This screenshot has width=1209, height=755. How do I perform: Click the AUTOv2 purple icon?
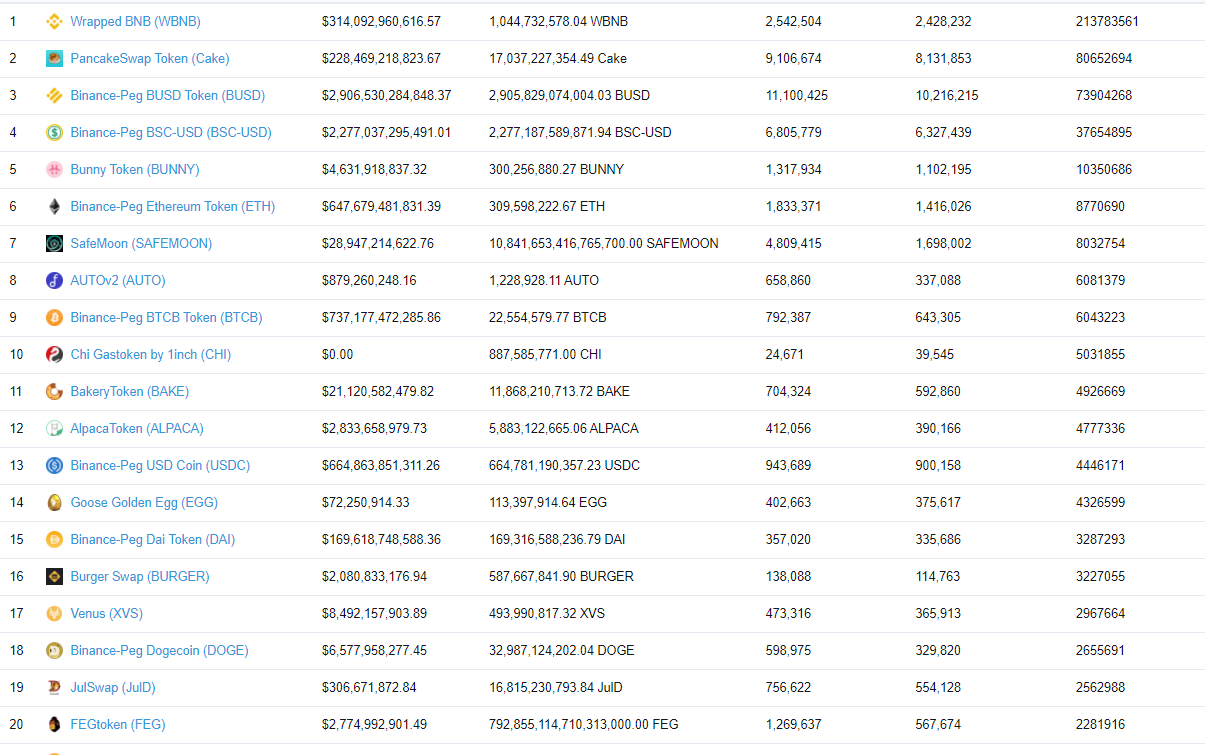point(54,280)
